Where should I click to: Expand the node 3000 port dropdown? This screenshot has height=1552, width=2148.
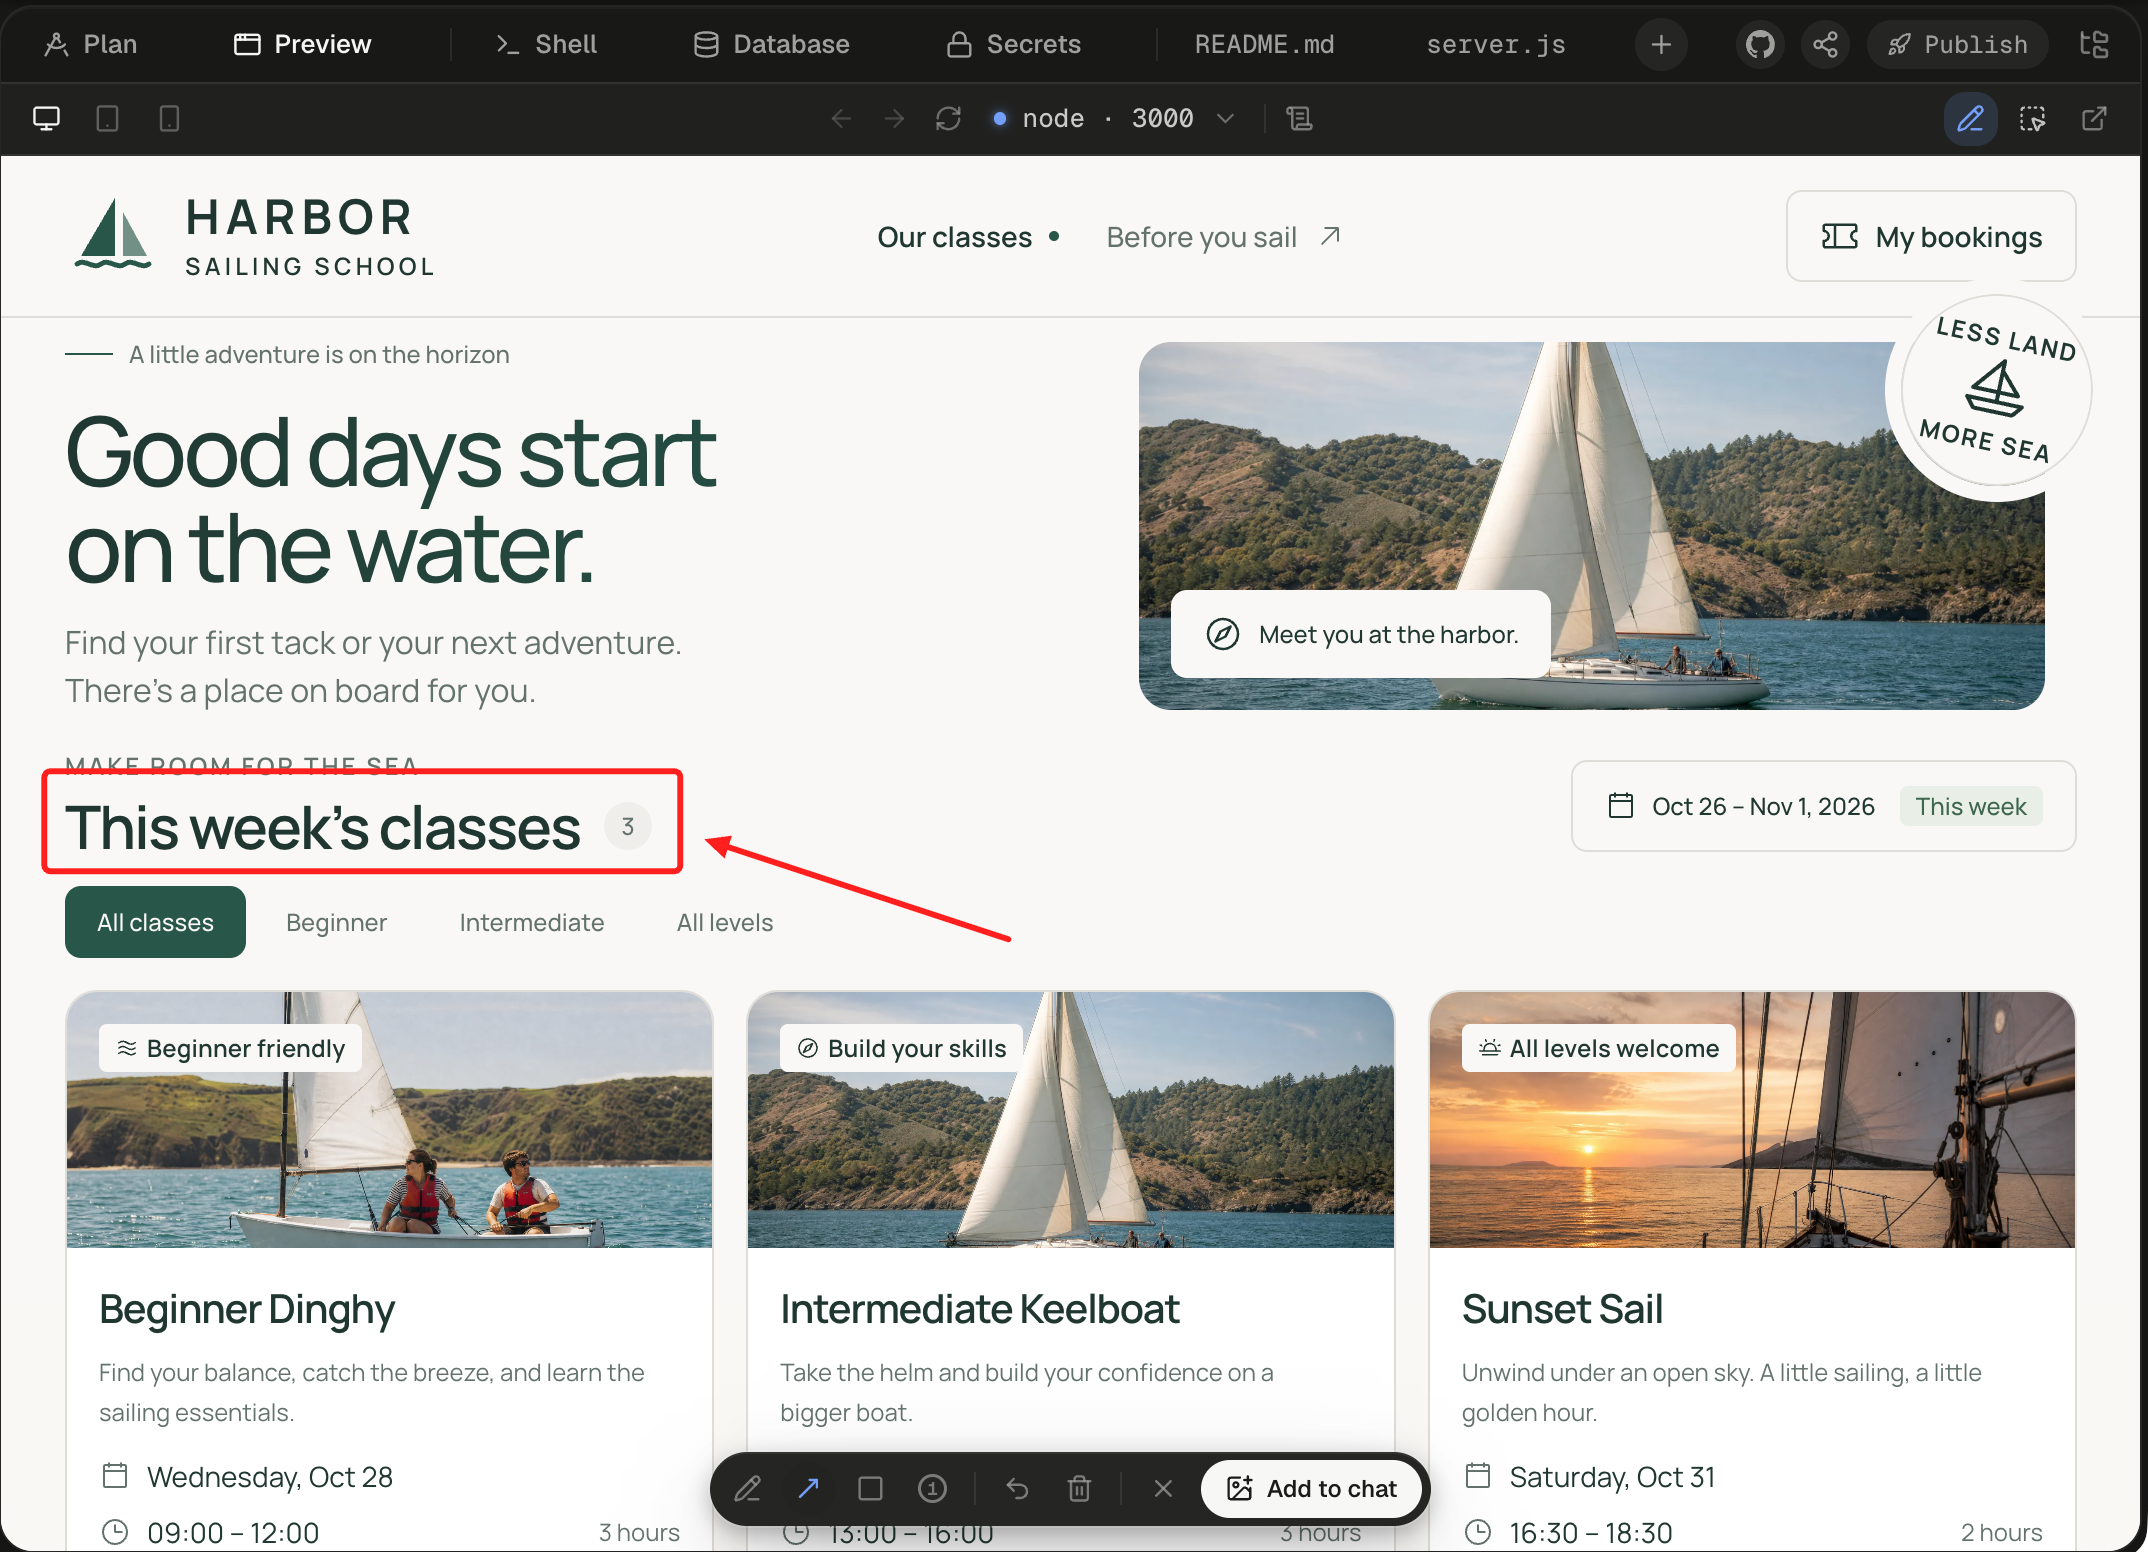pos(1114,119)
